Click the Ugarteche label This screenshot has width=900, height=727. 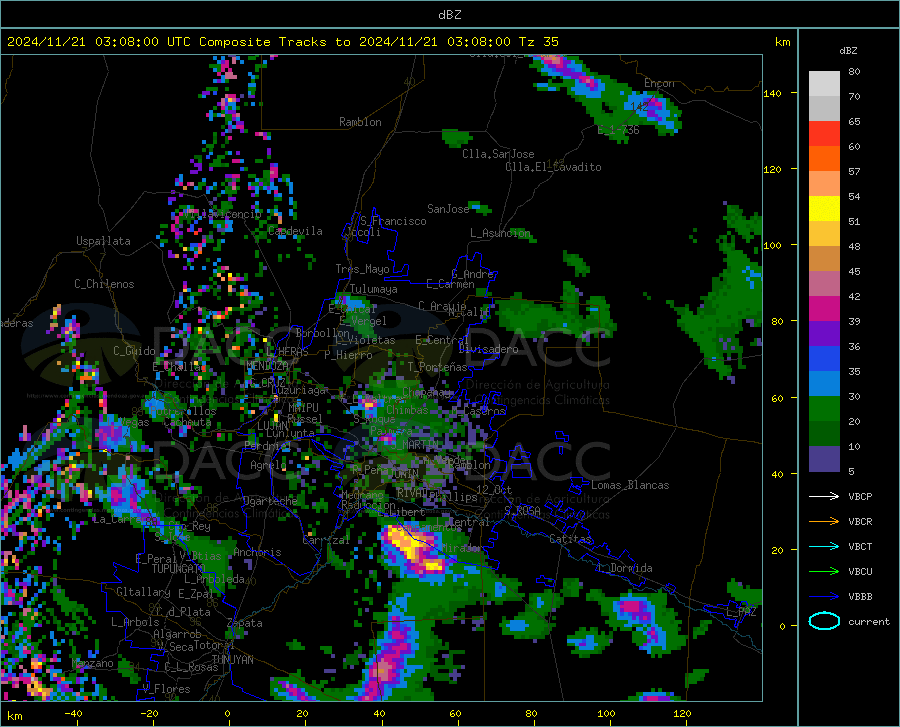tap(270, 500)
